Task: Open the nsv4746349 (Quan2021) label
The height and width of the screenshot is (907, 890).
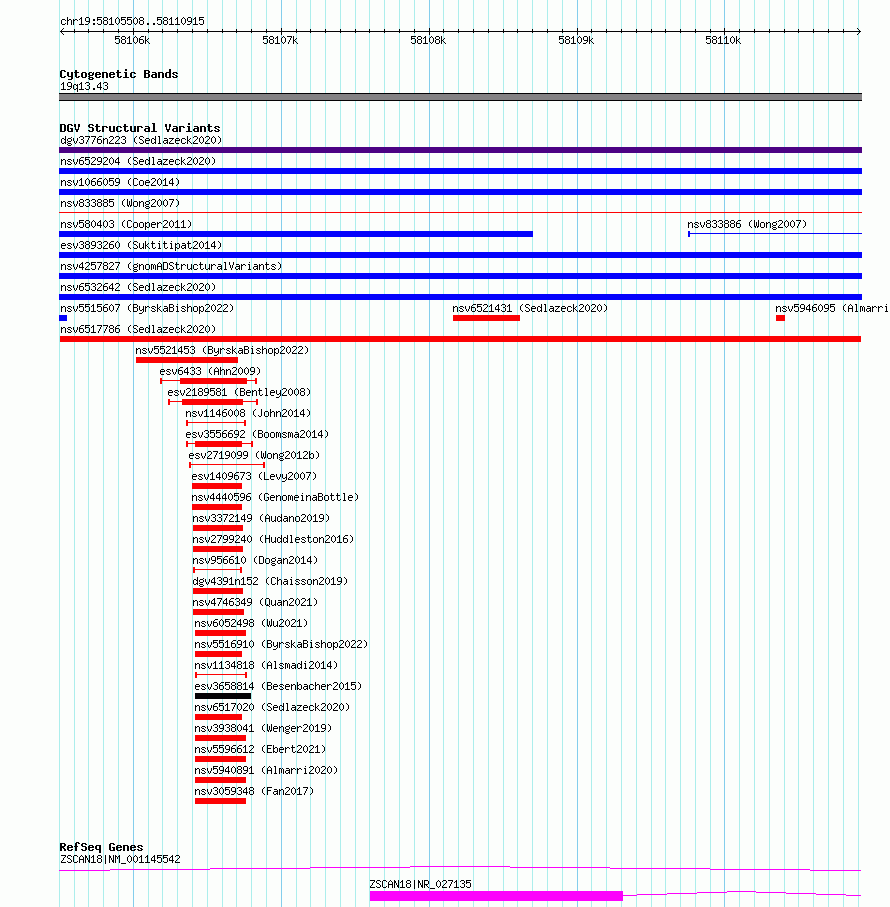Action: point(255,602)
